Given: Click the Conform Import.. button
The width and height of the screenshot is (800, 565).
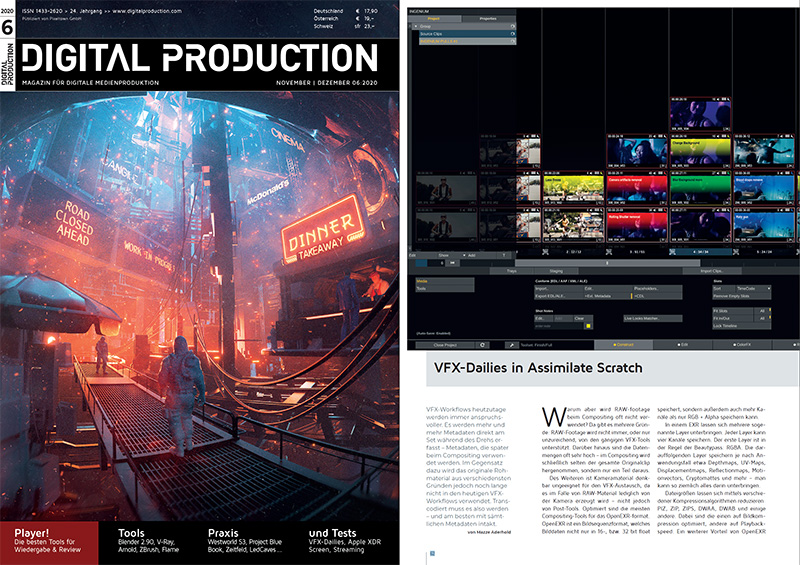Looking at the screenshot, I should pyautogui.click(x=559, y=288).
